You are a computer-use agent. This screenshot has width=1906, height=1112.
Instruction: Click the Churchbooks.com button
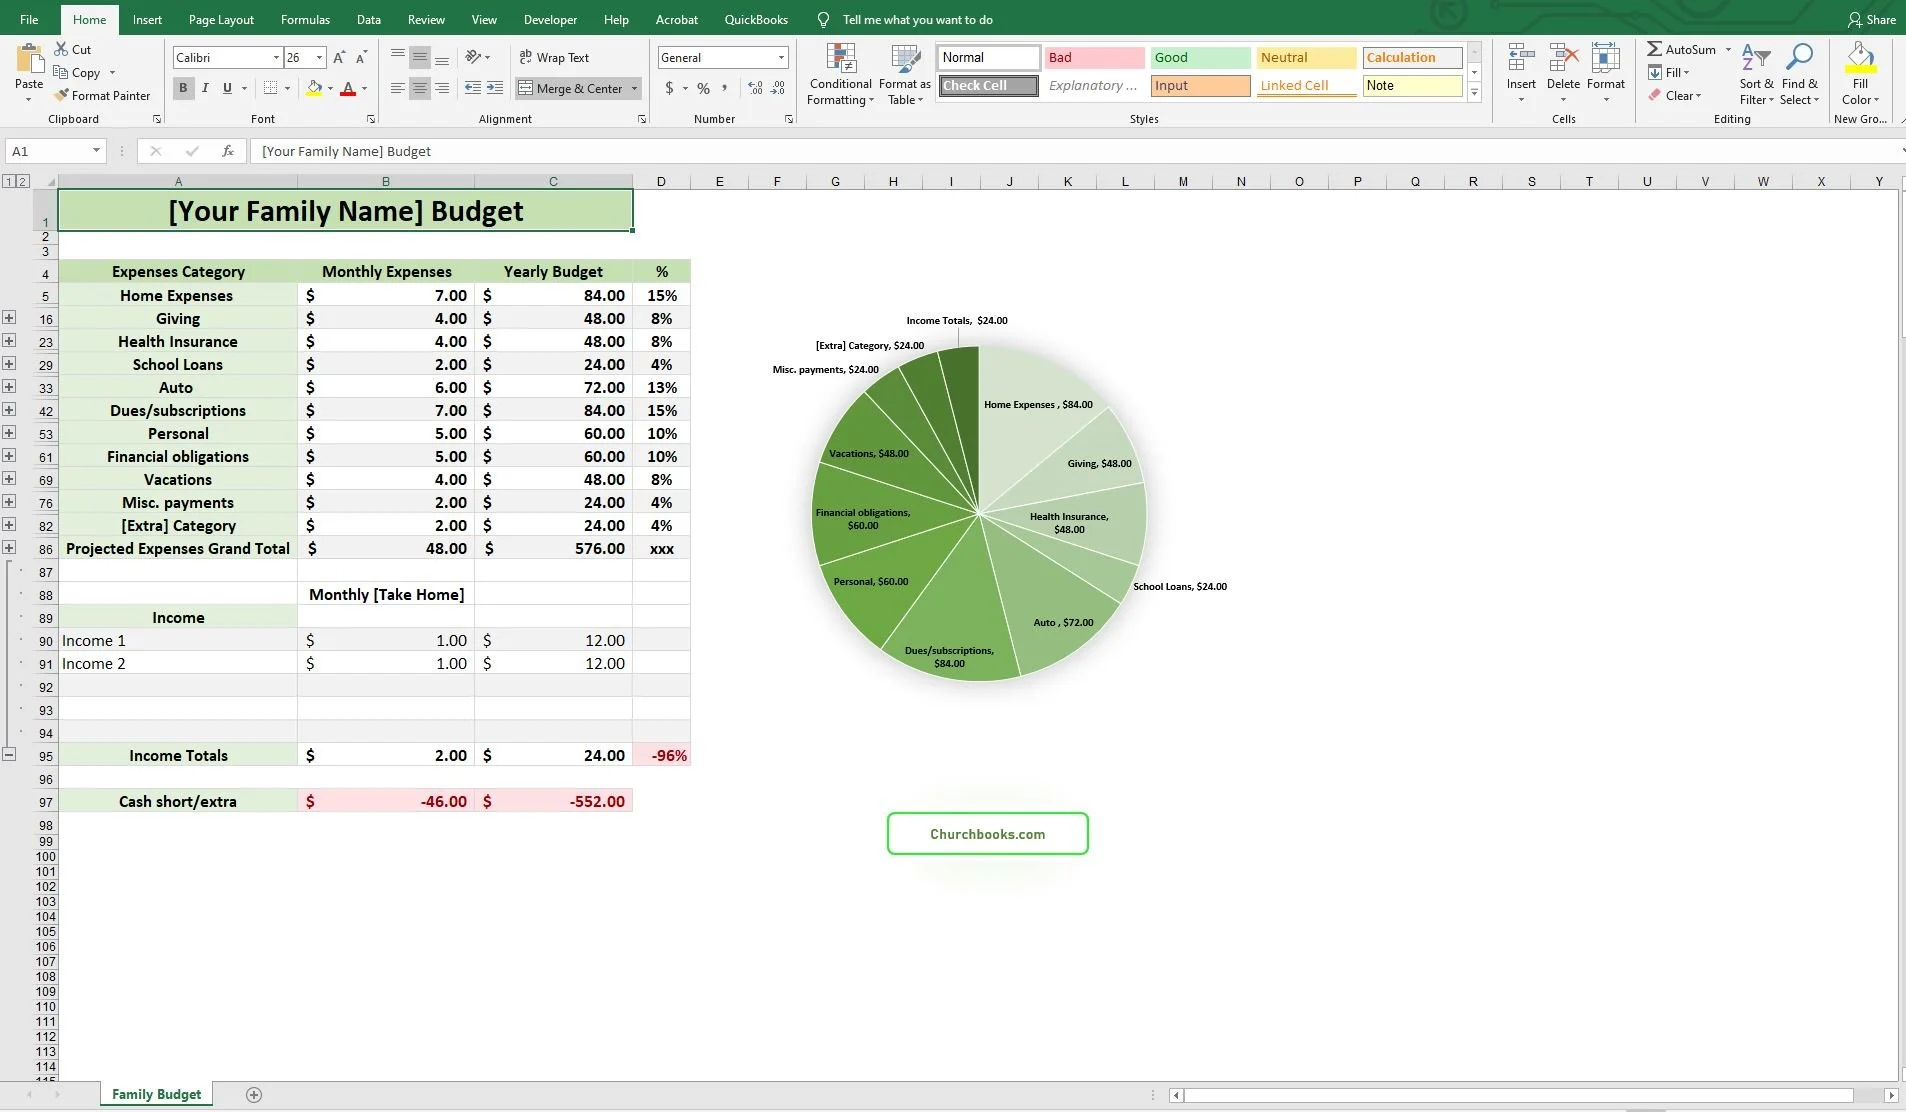[x=986, y=833]
